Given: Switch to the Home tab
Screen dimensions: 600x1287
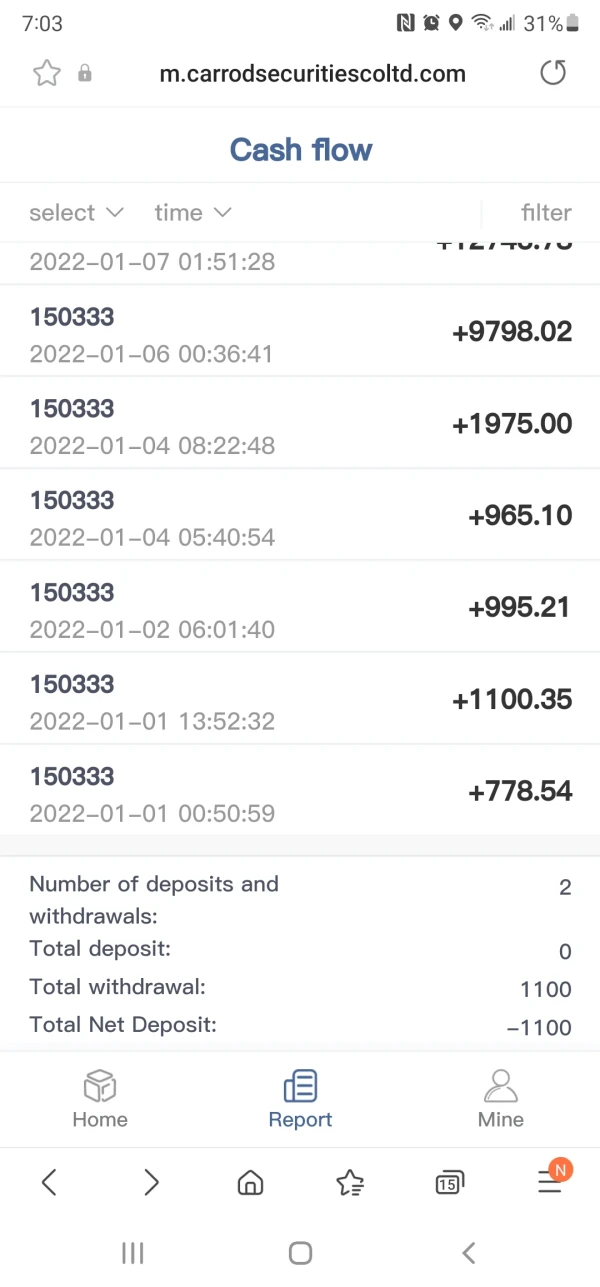Looking at the screenshot, I should (100, 1099).
